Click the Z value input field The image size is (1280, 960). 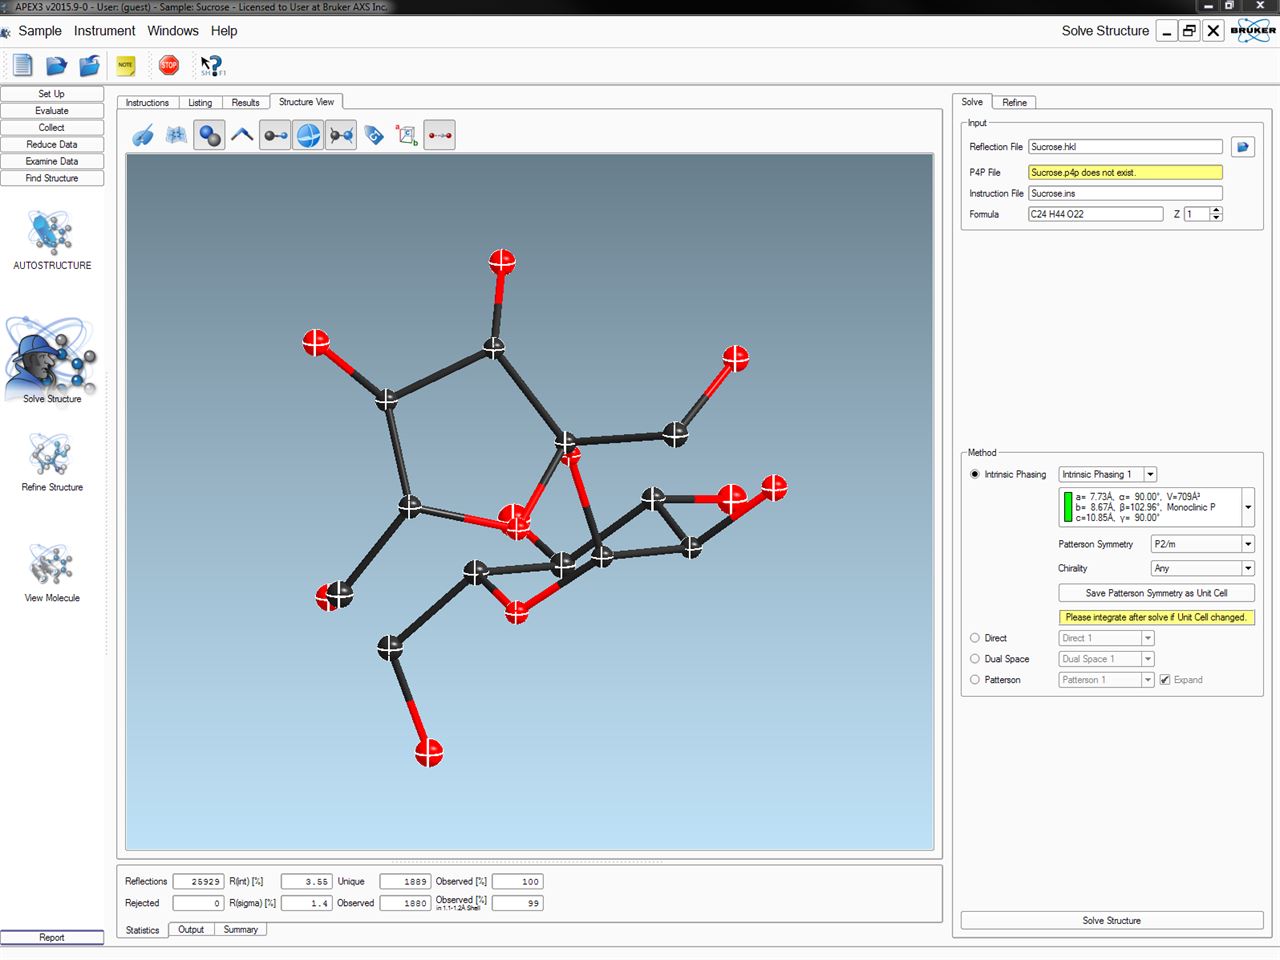pos(1197,214)
